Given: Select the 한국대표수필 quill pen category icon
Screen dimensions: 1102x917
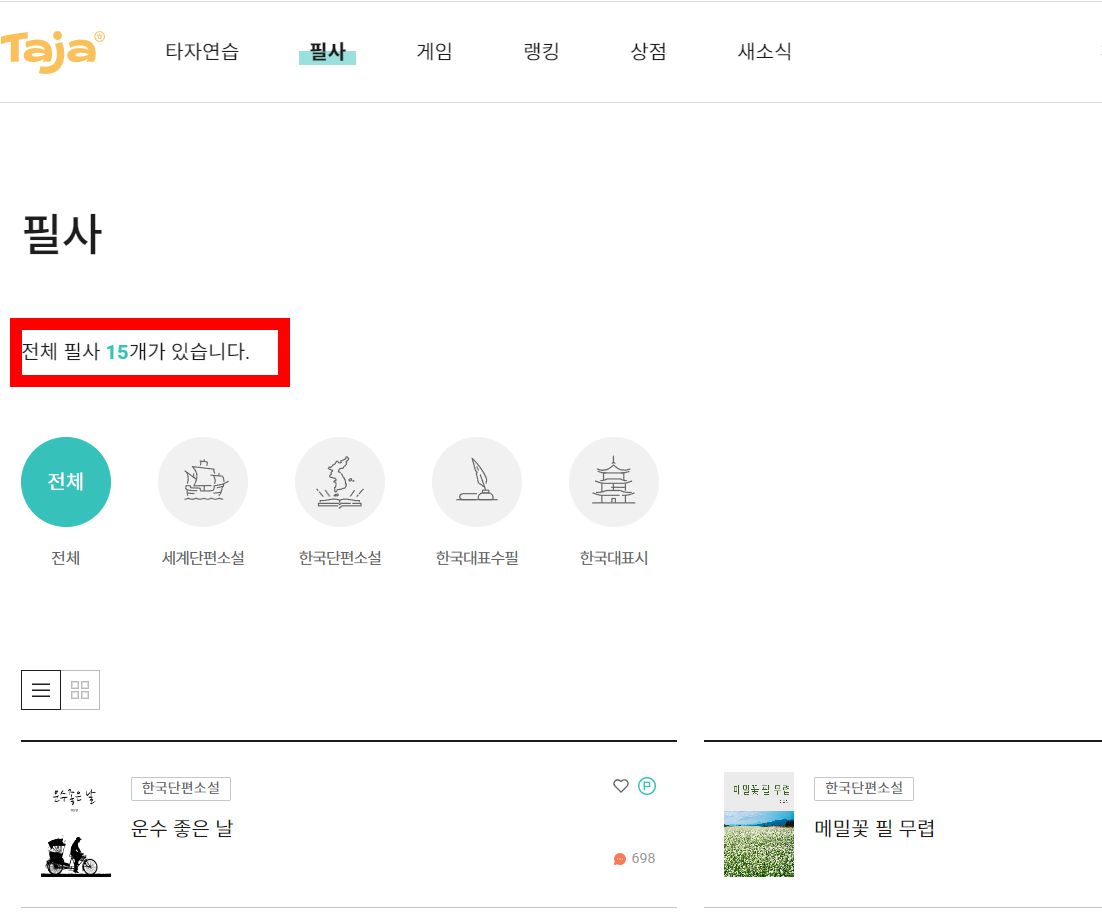Looking at the screenshot, I should coord(477,481).
